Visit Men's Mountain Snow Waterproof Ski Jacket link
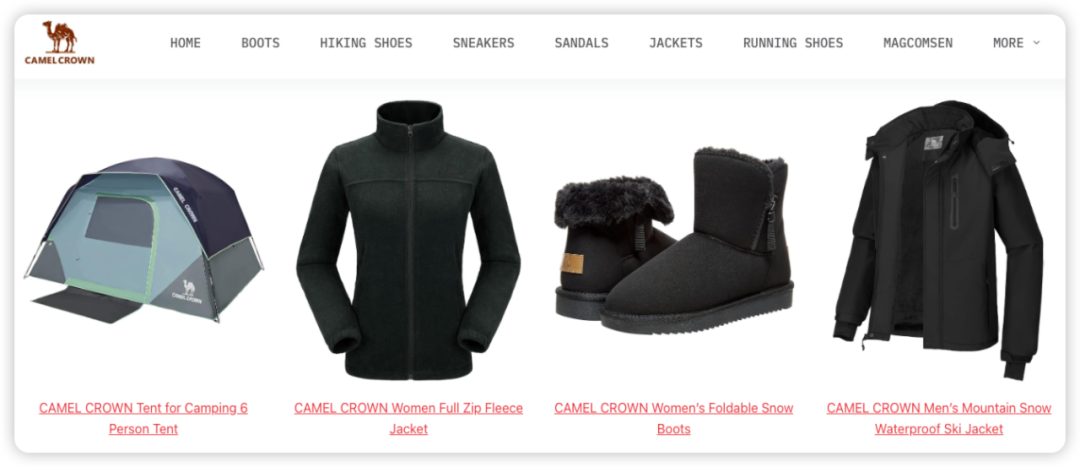1080x467 pixels. click(939, 418)
